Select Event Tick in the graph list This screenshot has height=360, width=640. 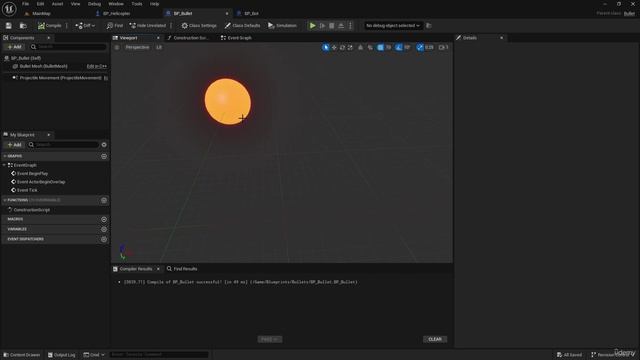point(27,190)
